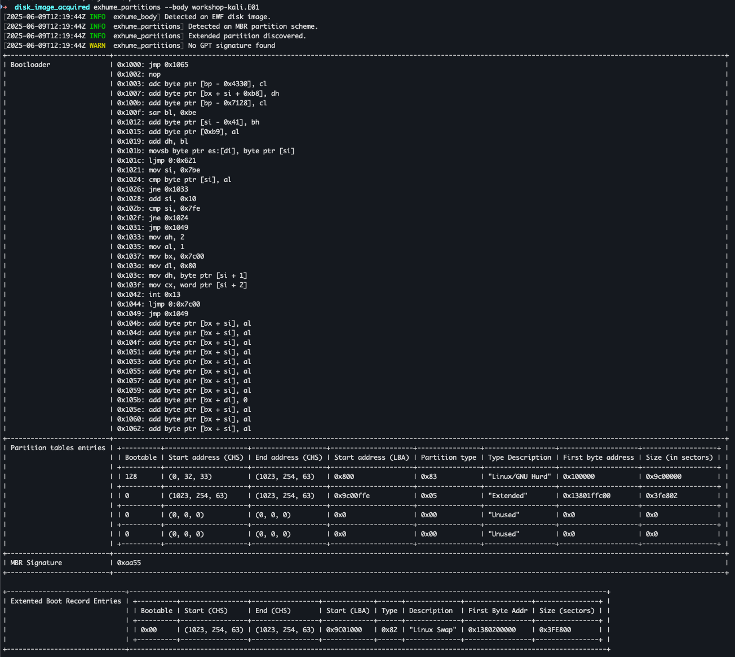Viewport: 735px width, 657px height.
Task: Click the EBR first byte address '0x1380200000'
Action: tap(492, 630)
